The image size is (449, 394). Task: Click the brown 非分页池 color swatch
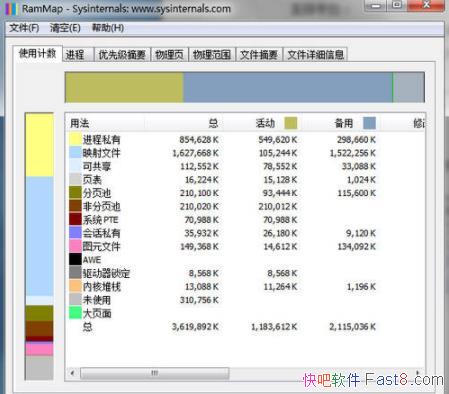click(x=75, y=206)
